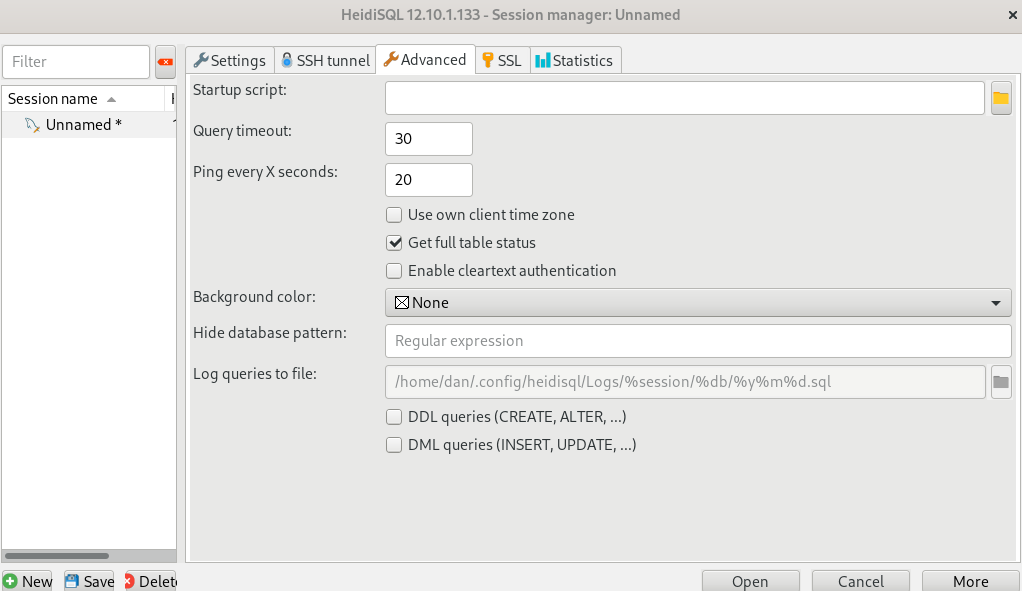Image resolution: width=1022 pixels, height=591 pixels.
Task: Click into the Startup script field
Action: 684,98
